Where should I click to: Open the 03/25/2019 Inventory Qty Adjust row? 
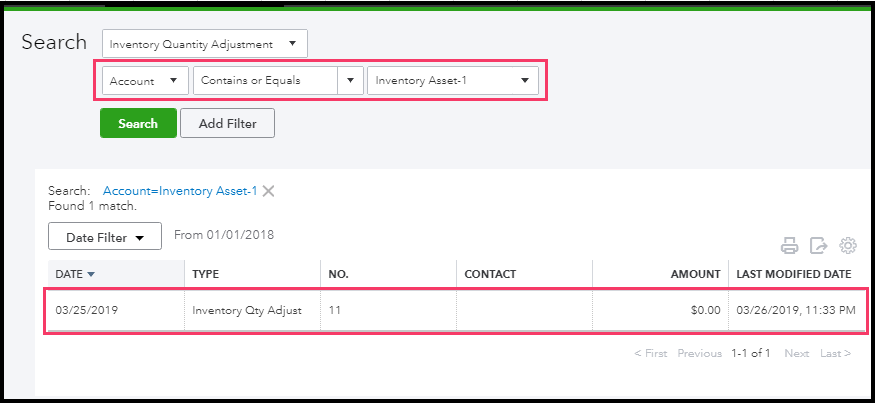click(x=246, y=310)
